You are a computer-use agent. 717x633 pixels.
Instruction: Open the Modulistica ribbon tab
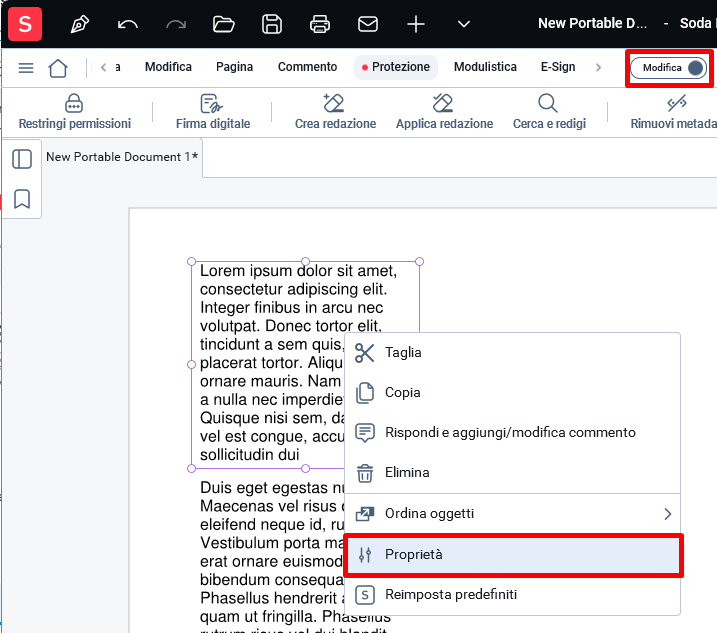click(x=485, y=67)
